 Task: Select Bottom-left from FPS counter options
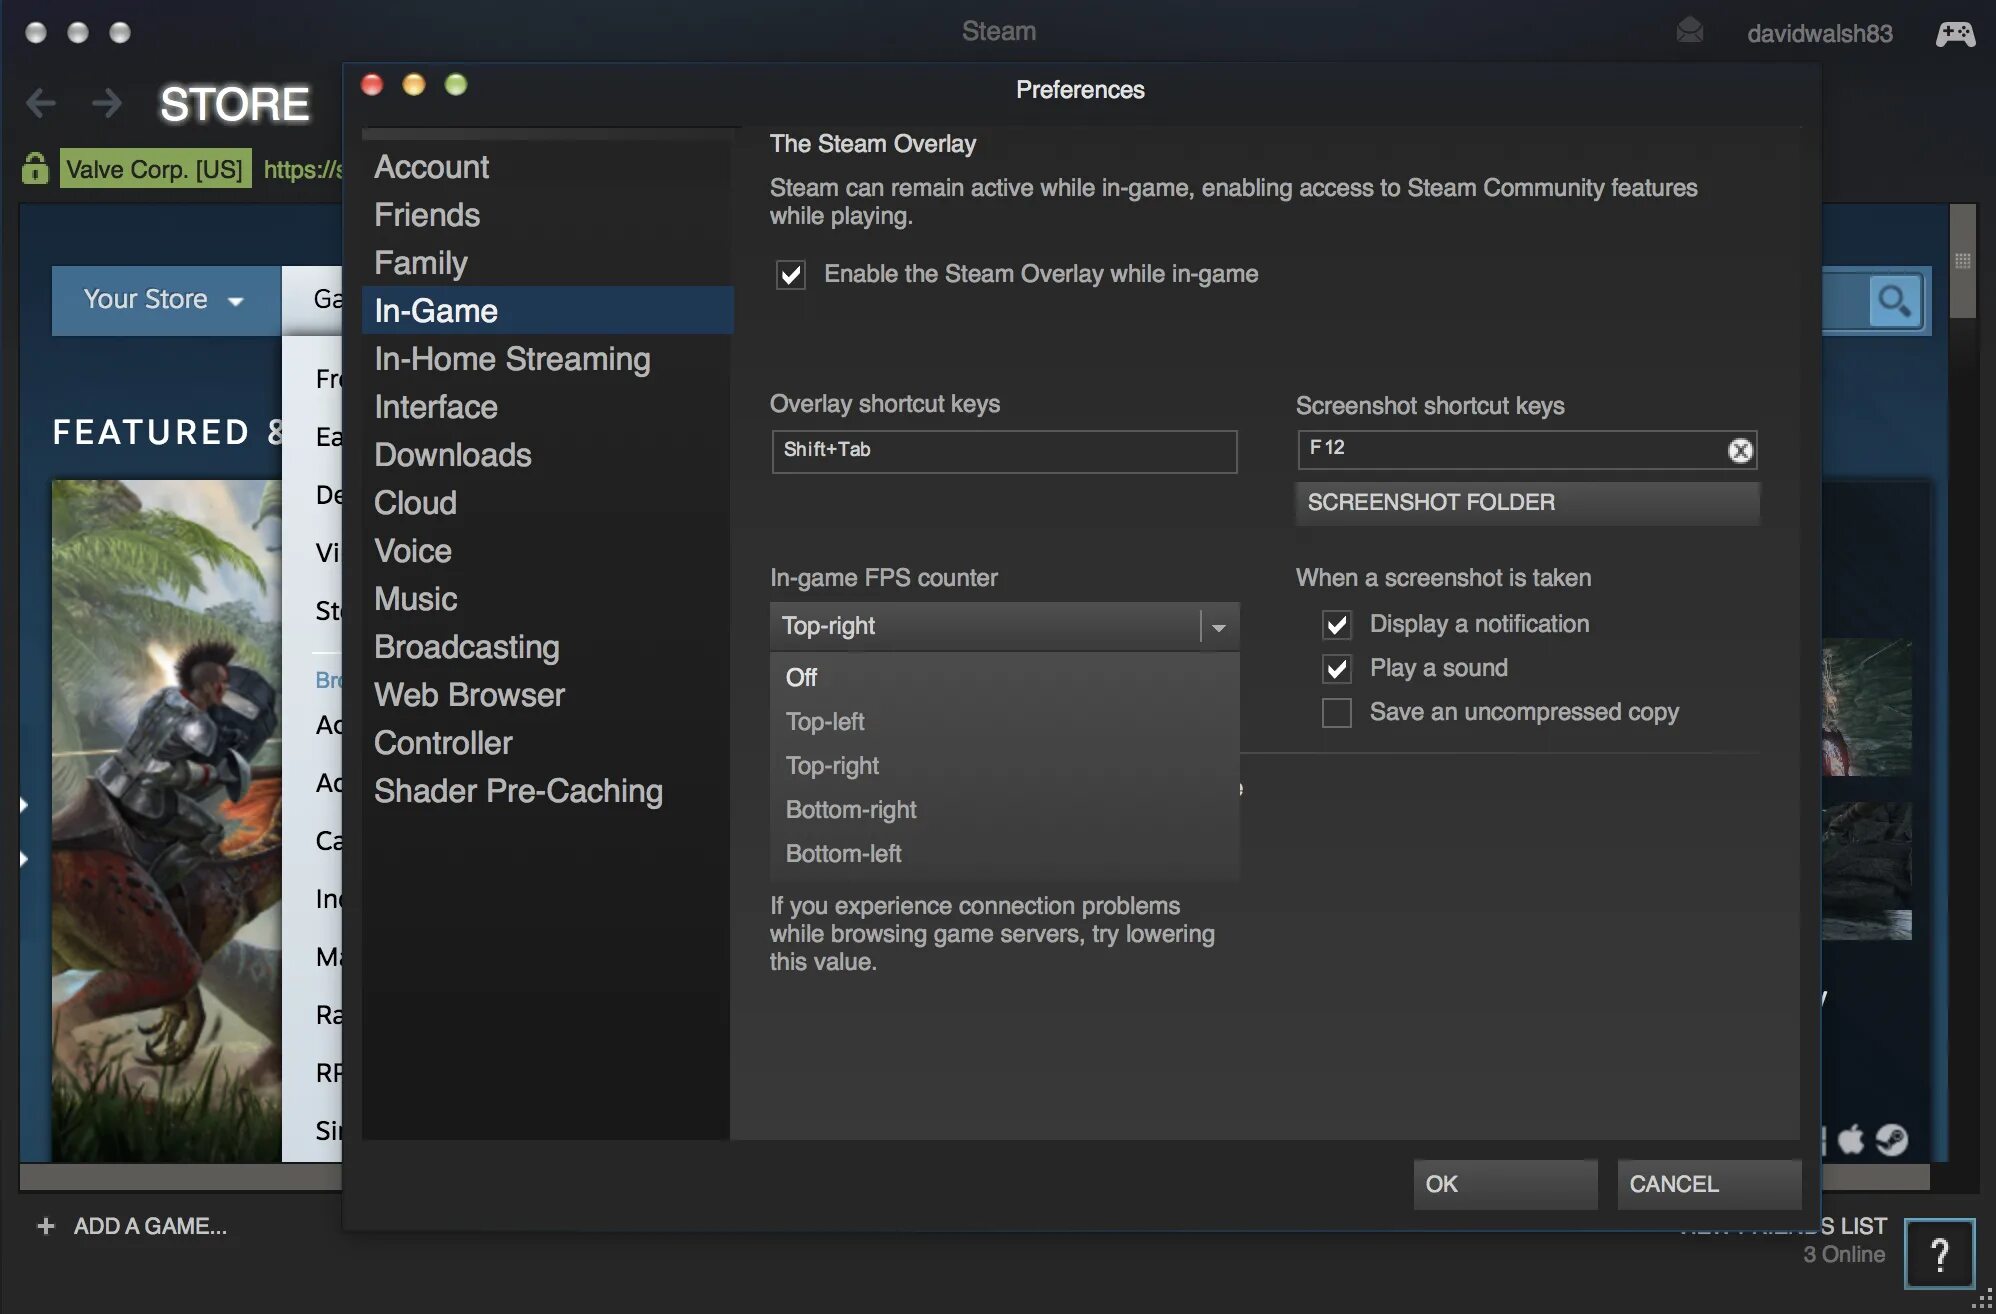coord(842,852)
